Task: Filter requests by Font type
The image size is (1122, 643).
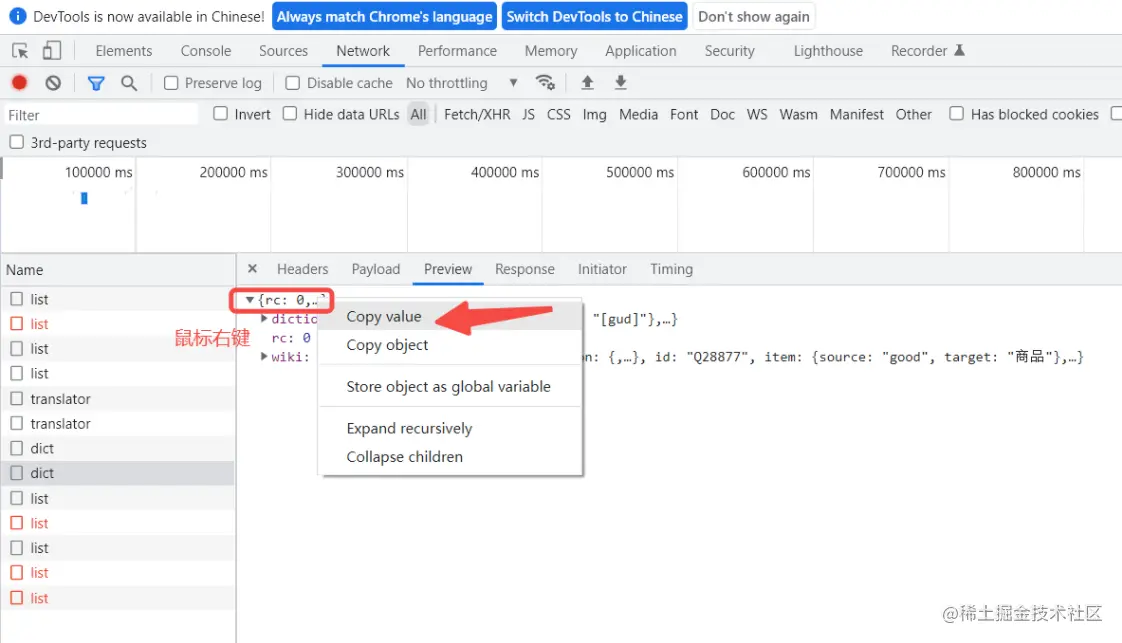Action: [684, 114]
